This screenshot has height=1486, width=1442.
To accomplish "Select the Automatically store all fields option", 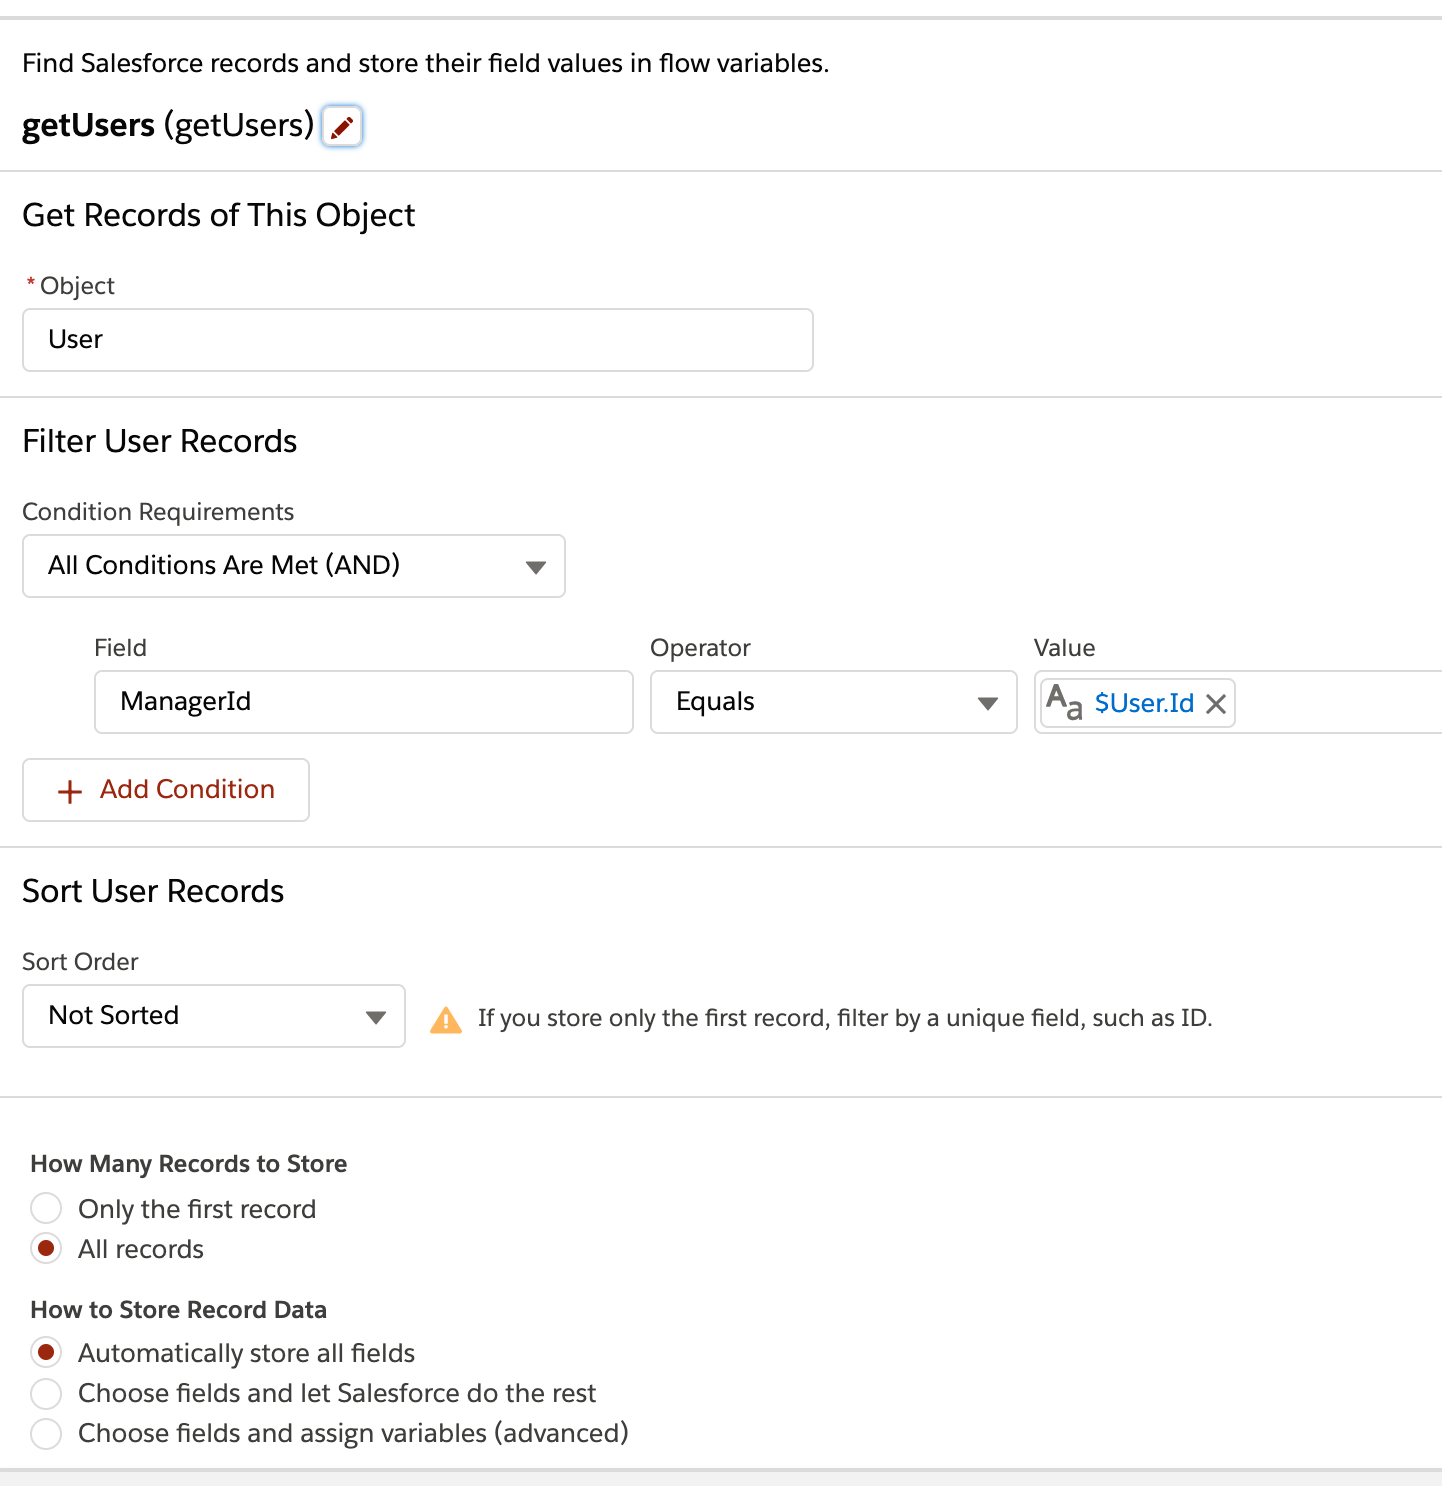I will click(46, 1352).
